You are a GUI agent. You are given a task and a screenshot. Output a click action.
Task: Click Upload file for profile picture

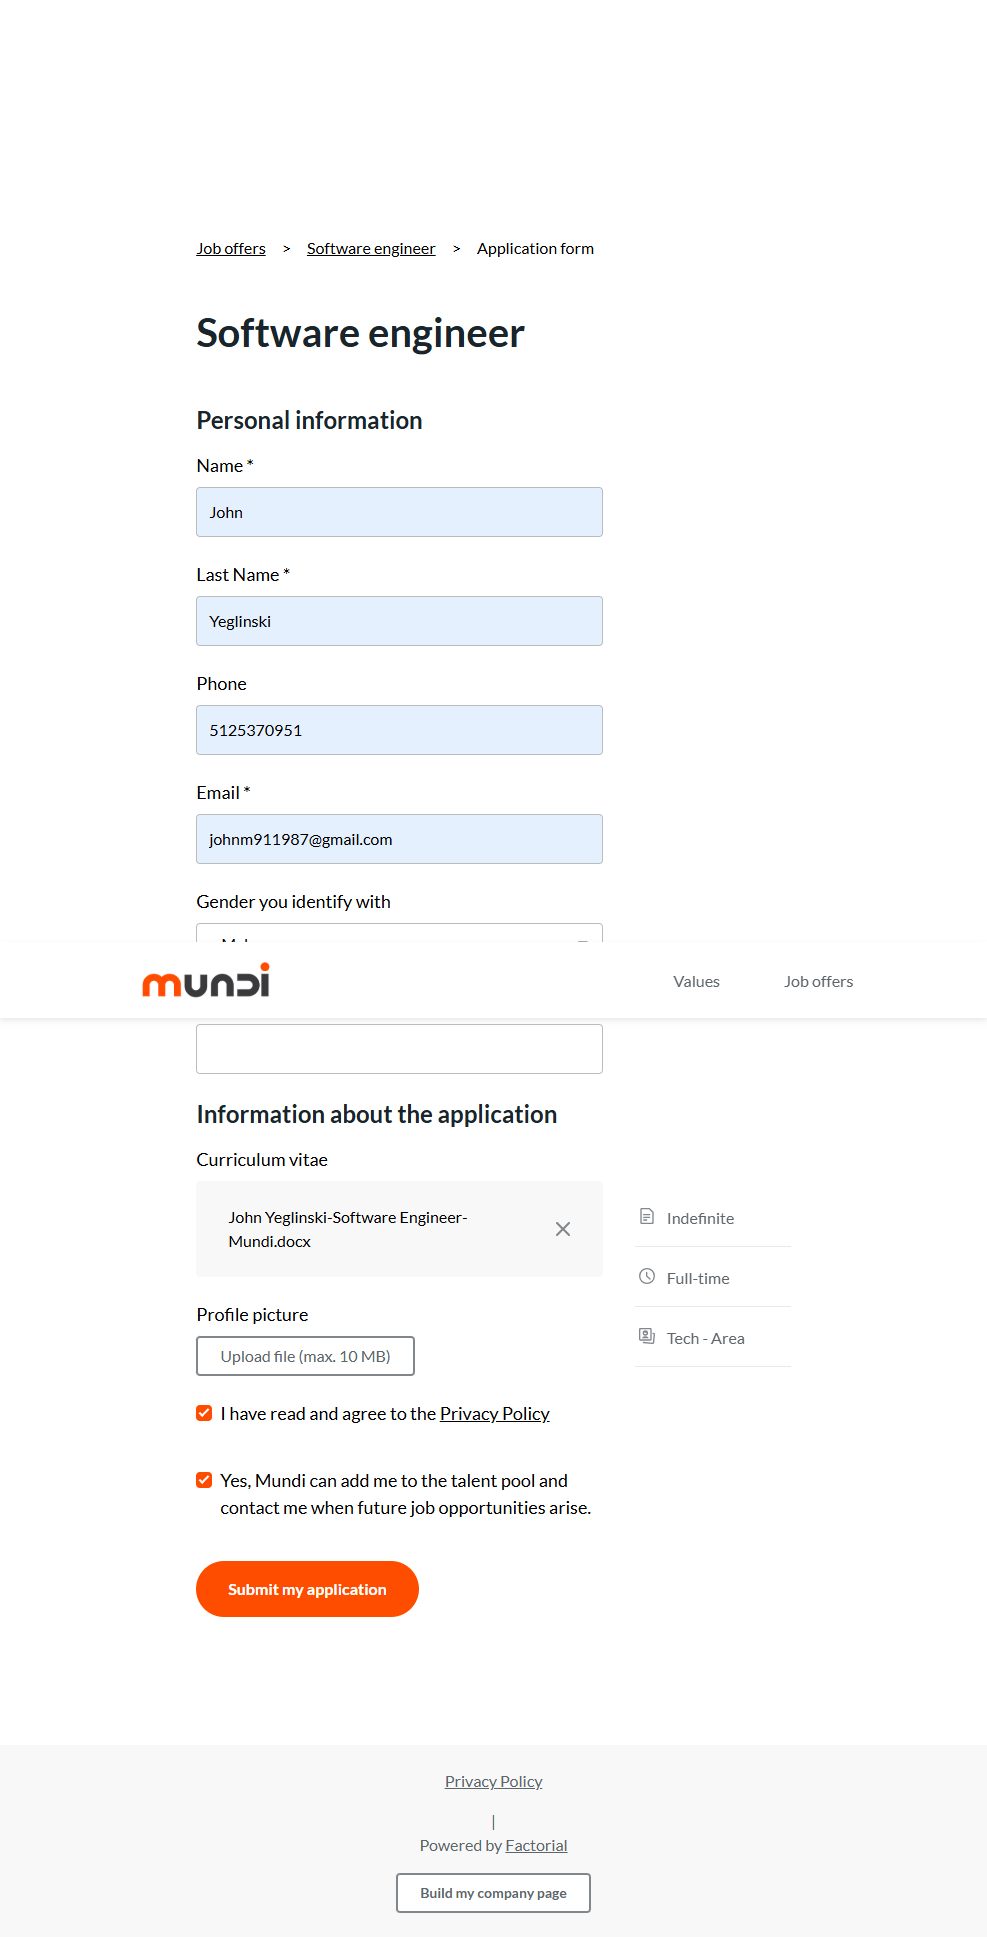click(x=305, y=1356)
